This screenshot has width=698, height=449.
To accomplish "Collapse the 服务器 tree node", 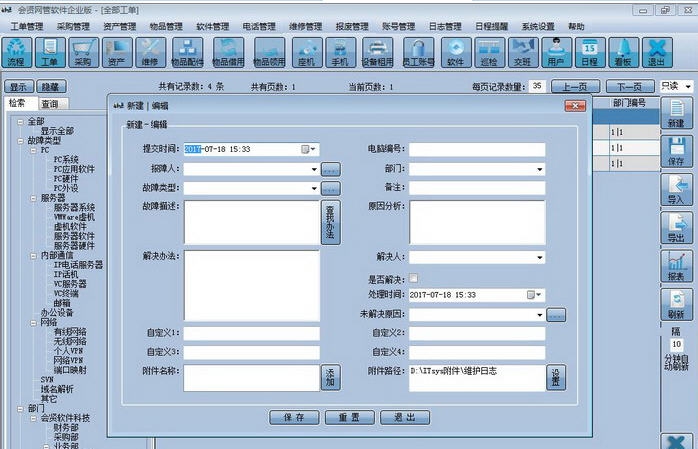I will [33, 198].
